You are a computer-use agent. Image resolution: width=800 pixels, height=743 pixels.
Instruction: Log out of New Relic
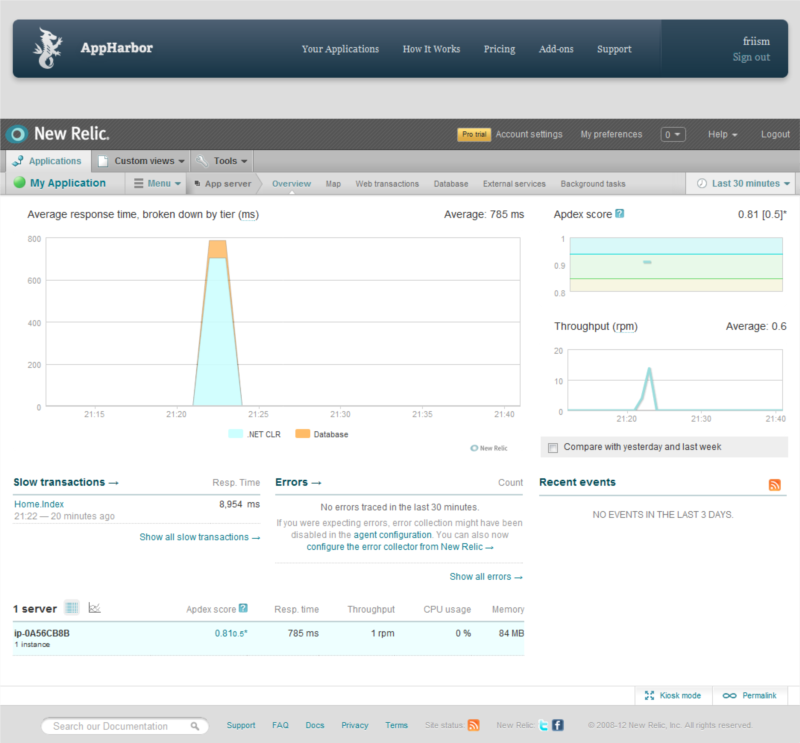(775, 134)
